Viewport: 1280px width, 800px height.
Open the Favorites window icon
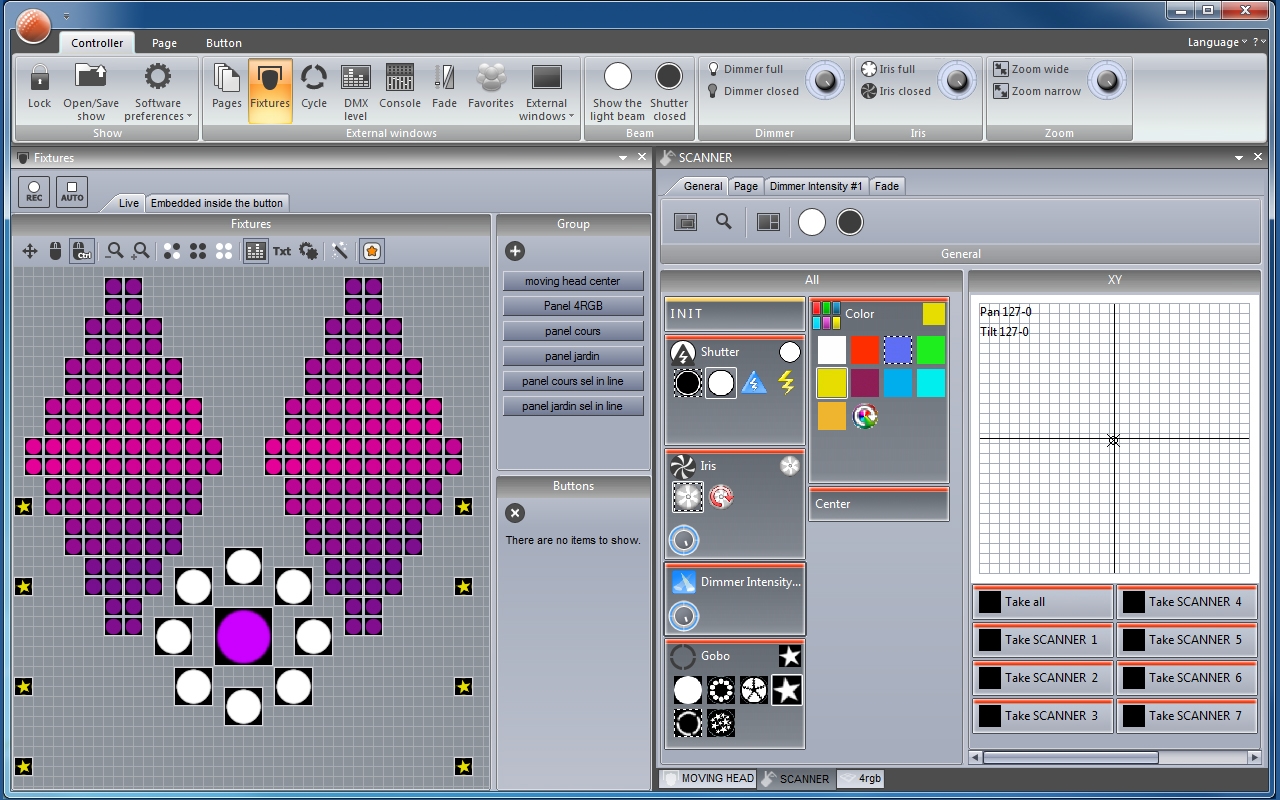pos(491,87)
